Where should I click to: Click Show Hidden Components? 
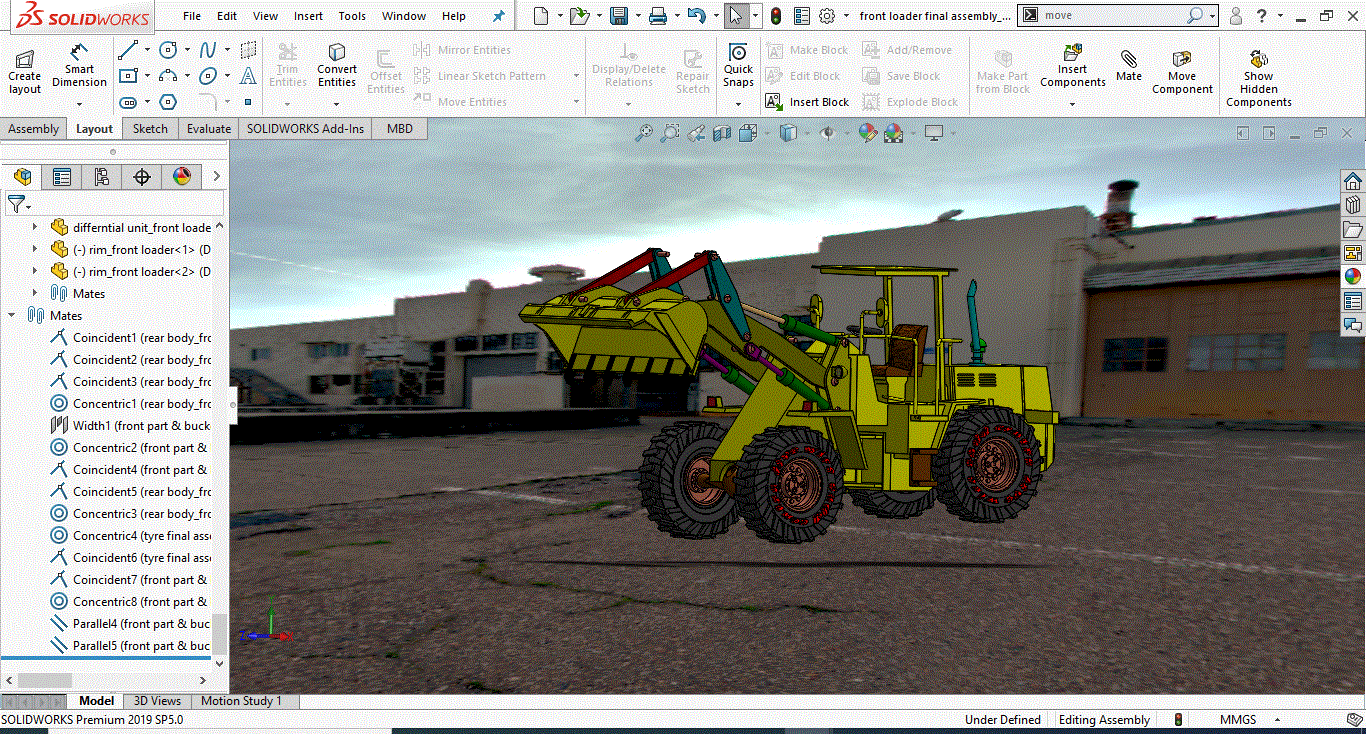tap(1258, 77)
